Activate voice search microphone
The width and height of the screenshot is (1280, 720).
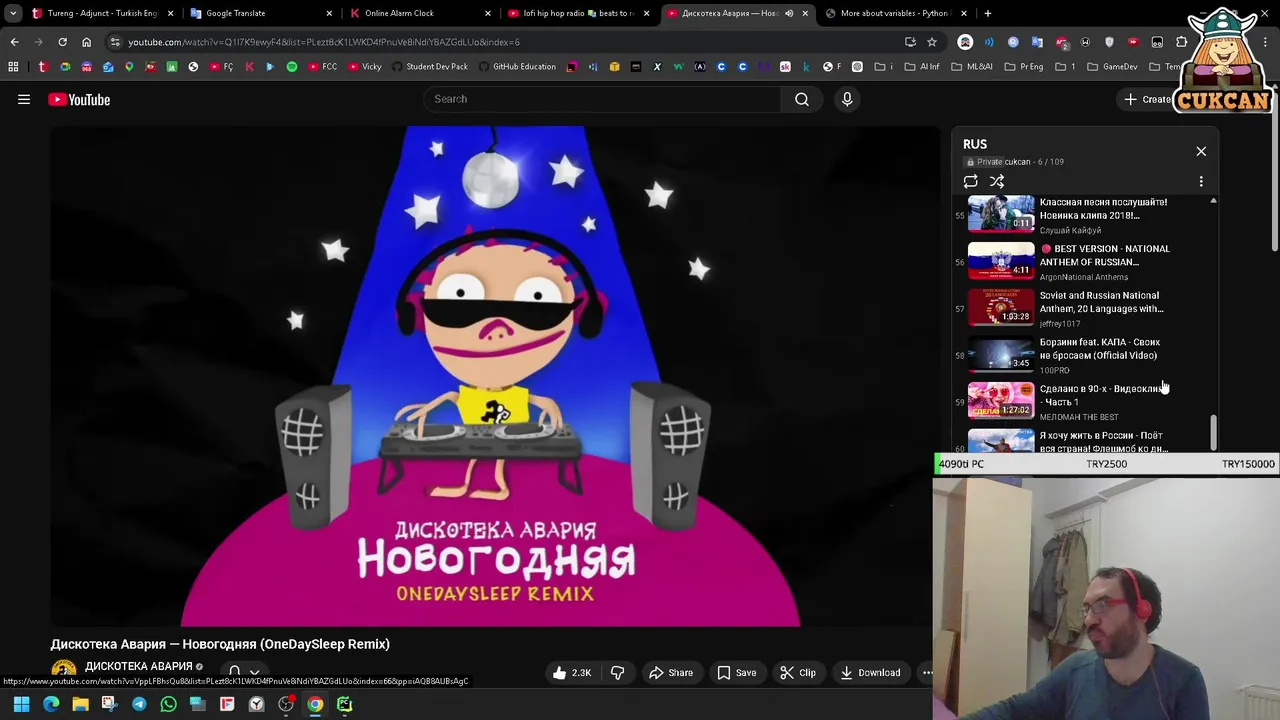(x=847, y=99)
